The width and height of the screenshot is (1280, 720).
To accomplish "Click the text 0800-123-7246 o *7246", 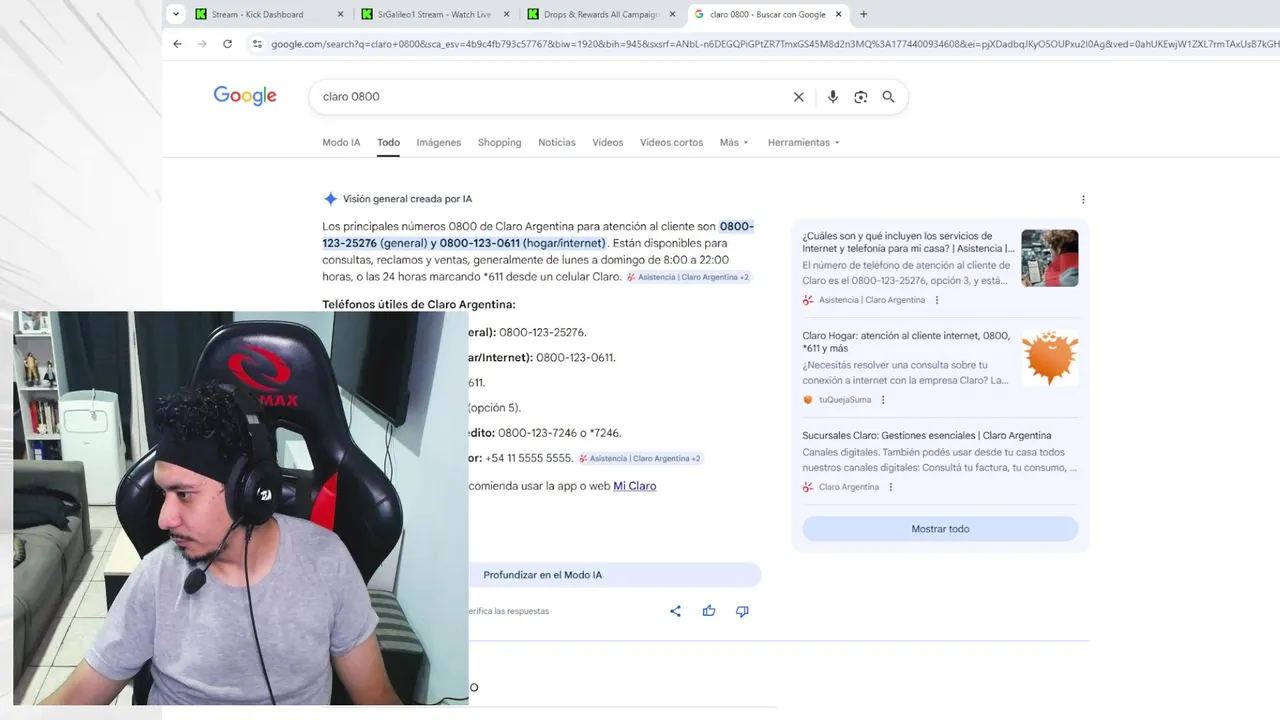I will [559, 433].
